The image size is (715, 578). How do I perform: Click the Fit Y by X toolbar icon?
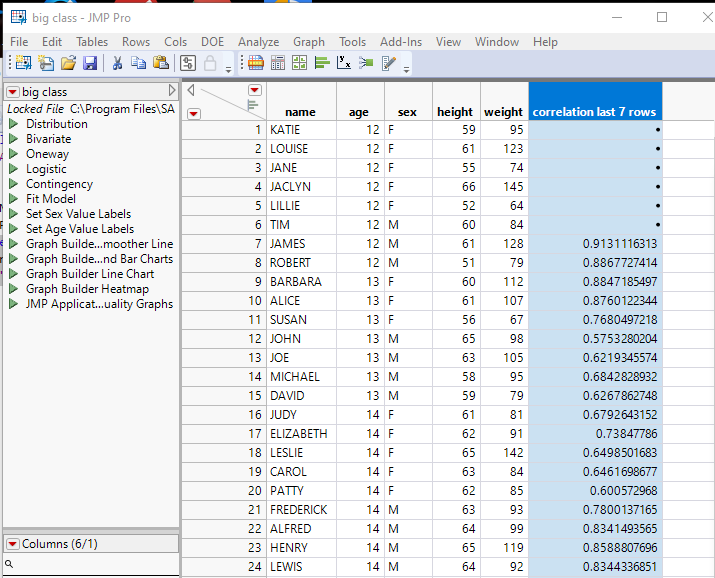[344, 64]
